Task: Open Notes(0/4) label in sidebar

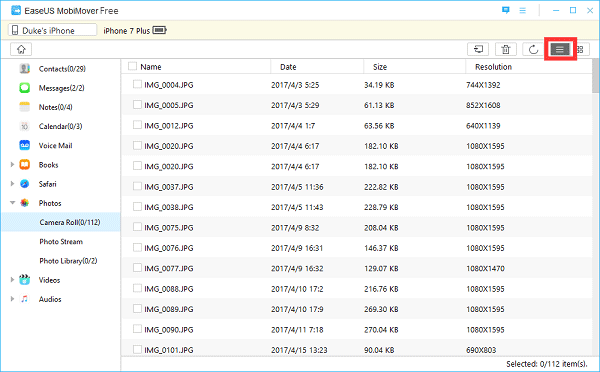Action: click(x=55, y=107)
